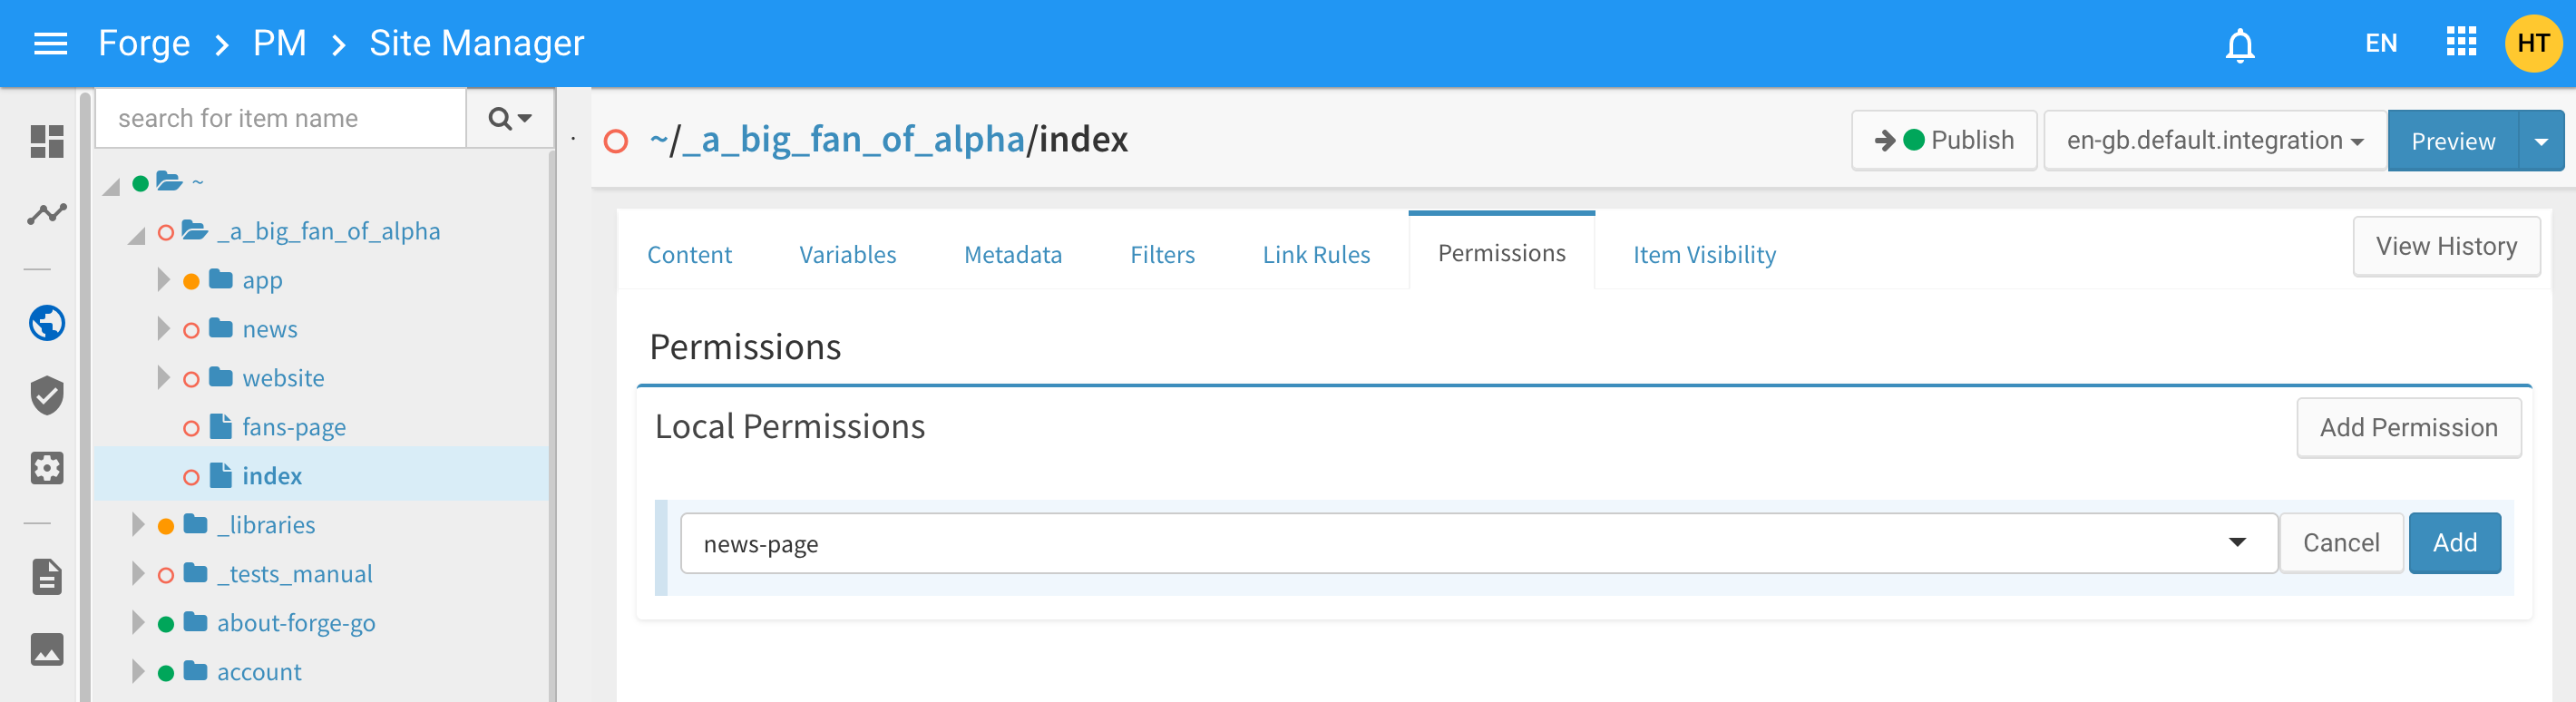Open the en-gb.default.integration environment dropdown
Viewport: 2576px width, 702px height.
coord(2214,141)
